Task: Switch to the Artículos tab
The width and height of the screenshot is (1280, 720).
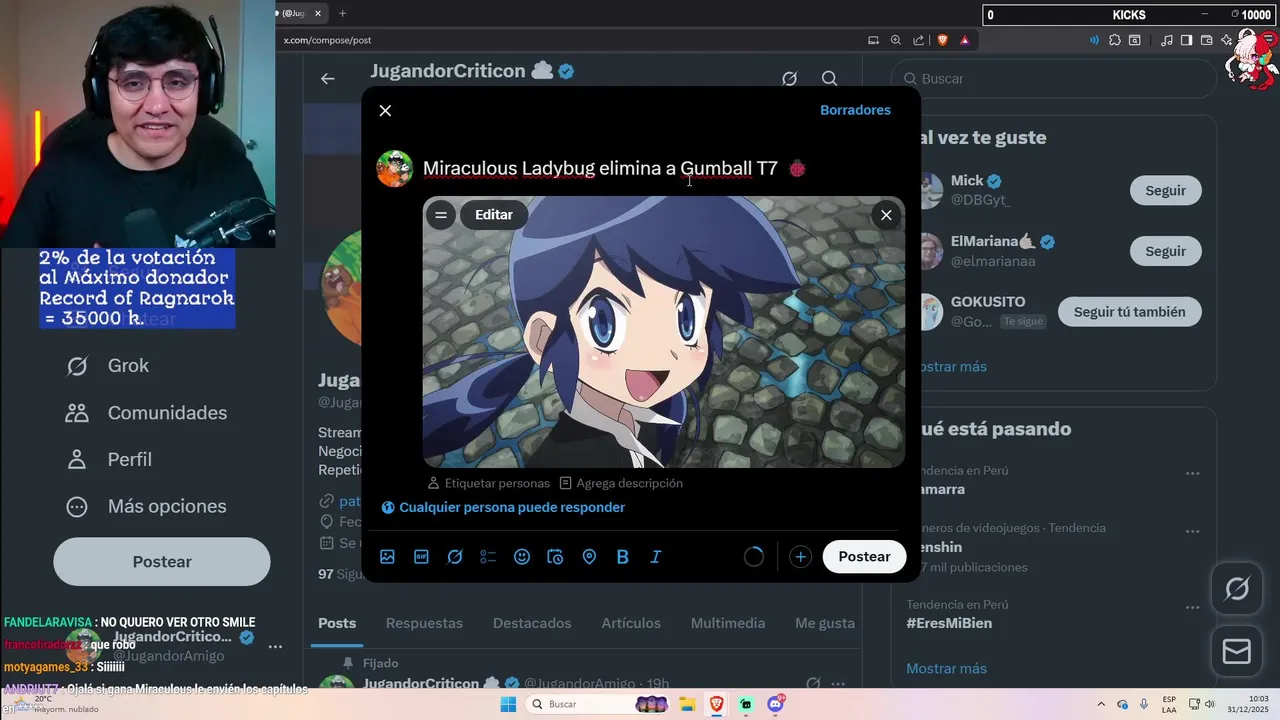Action: tap(631, 623)
